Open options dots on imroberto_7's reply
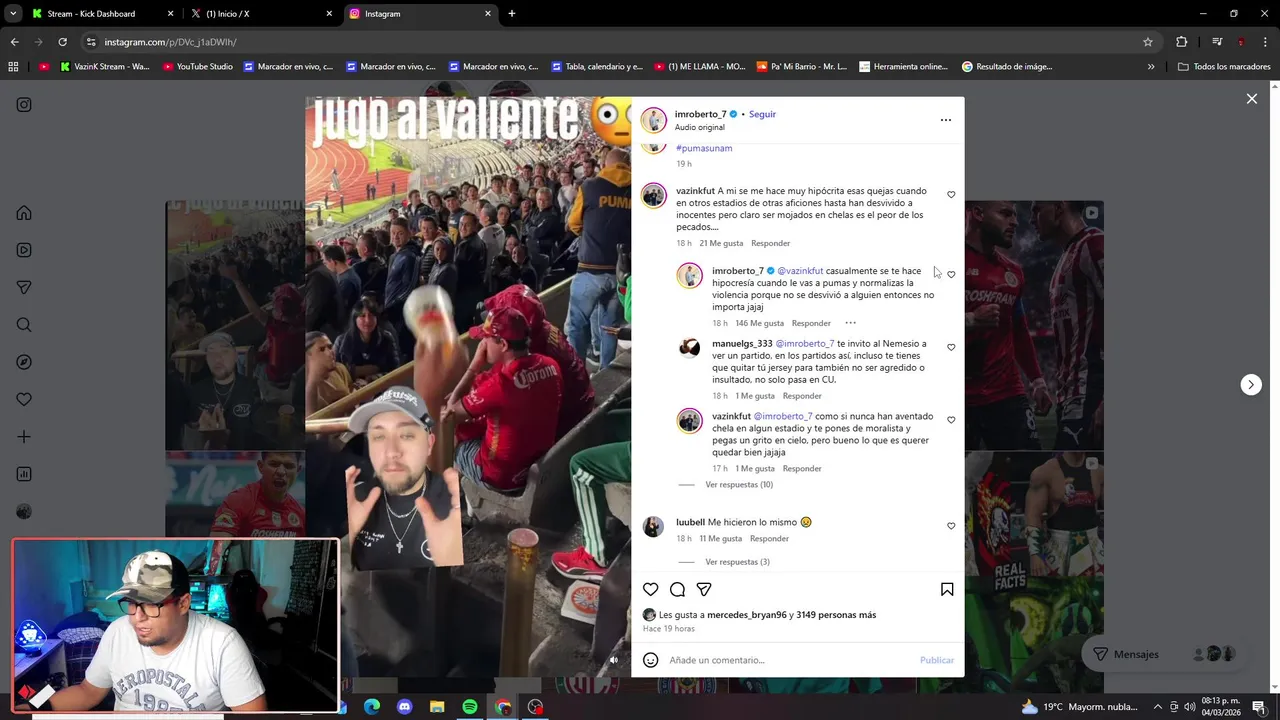The height and width of the screenshot is (720, 1280). [850, 323]
